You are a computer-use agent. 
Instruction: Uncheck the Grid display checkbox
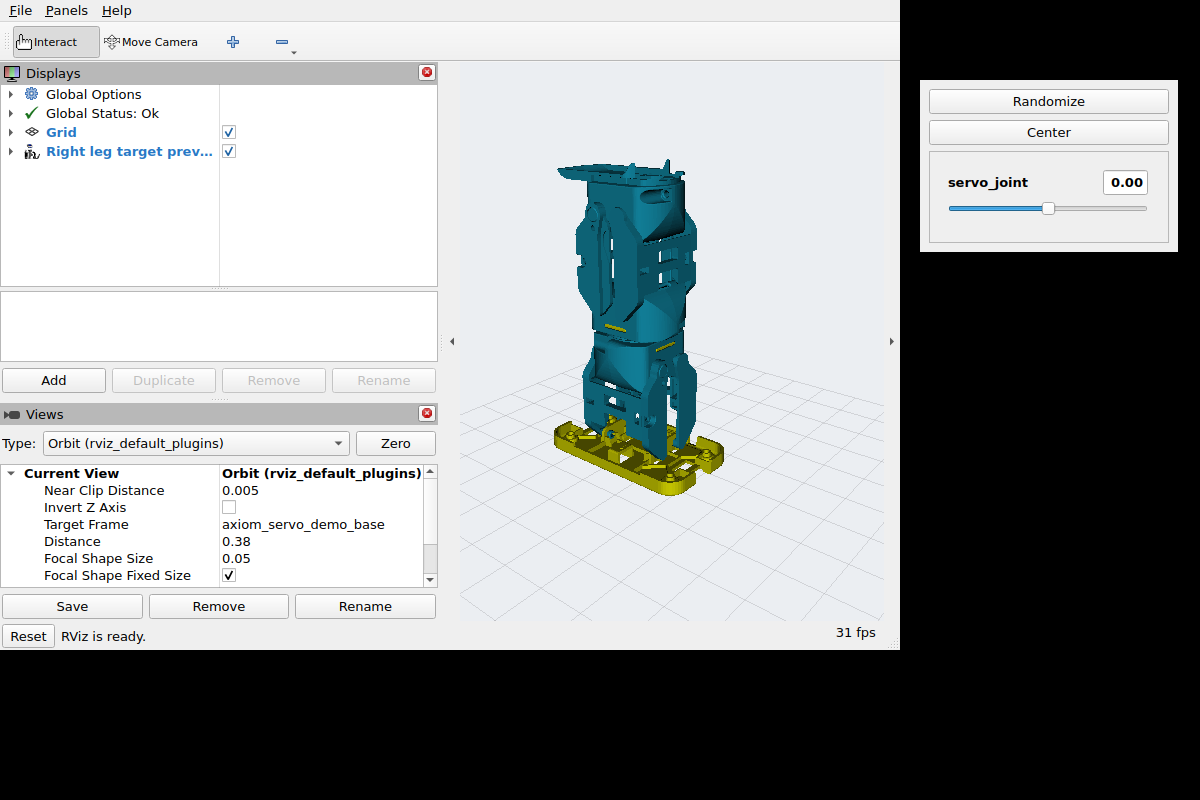tap(229, 132)
